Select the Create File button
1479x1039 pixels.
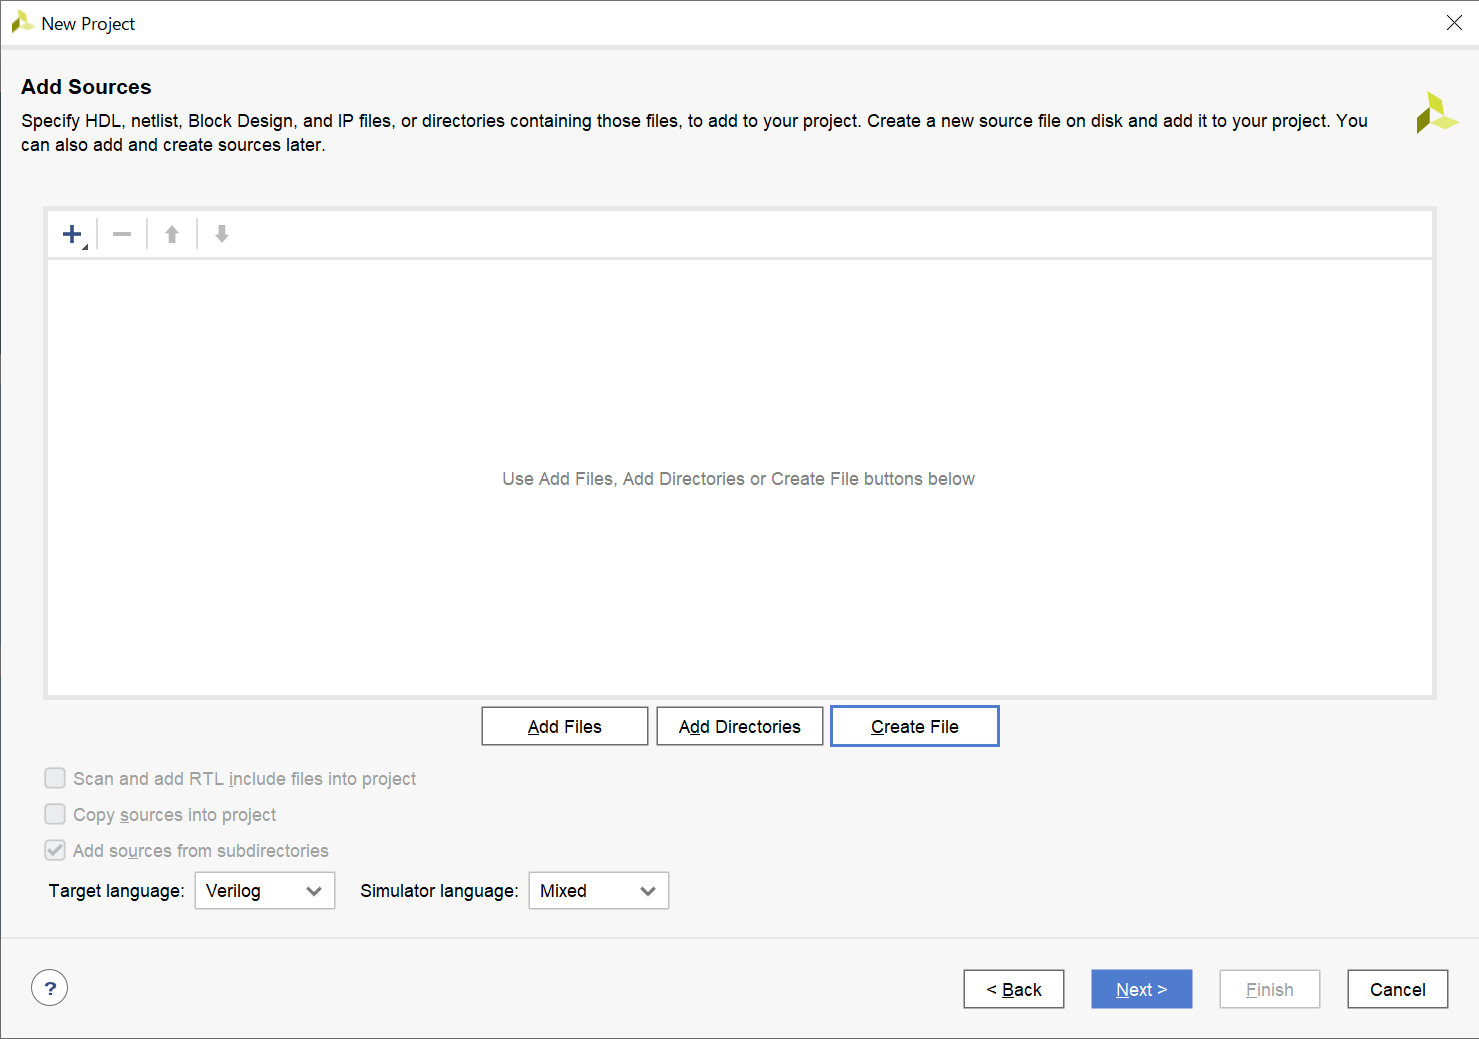tap(915, 726)
